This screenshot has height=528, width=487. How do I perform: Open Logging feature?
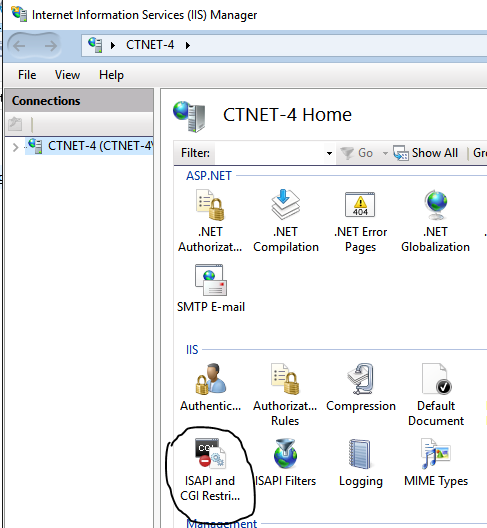pos(361,463)
